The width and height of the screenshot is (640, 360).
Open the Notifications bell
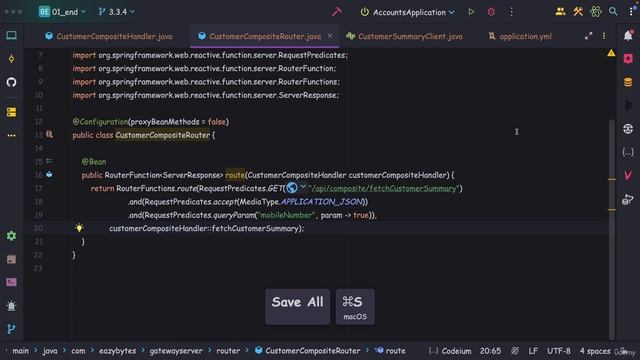click(x=628, y=36)
